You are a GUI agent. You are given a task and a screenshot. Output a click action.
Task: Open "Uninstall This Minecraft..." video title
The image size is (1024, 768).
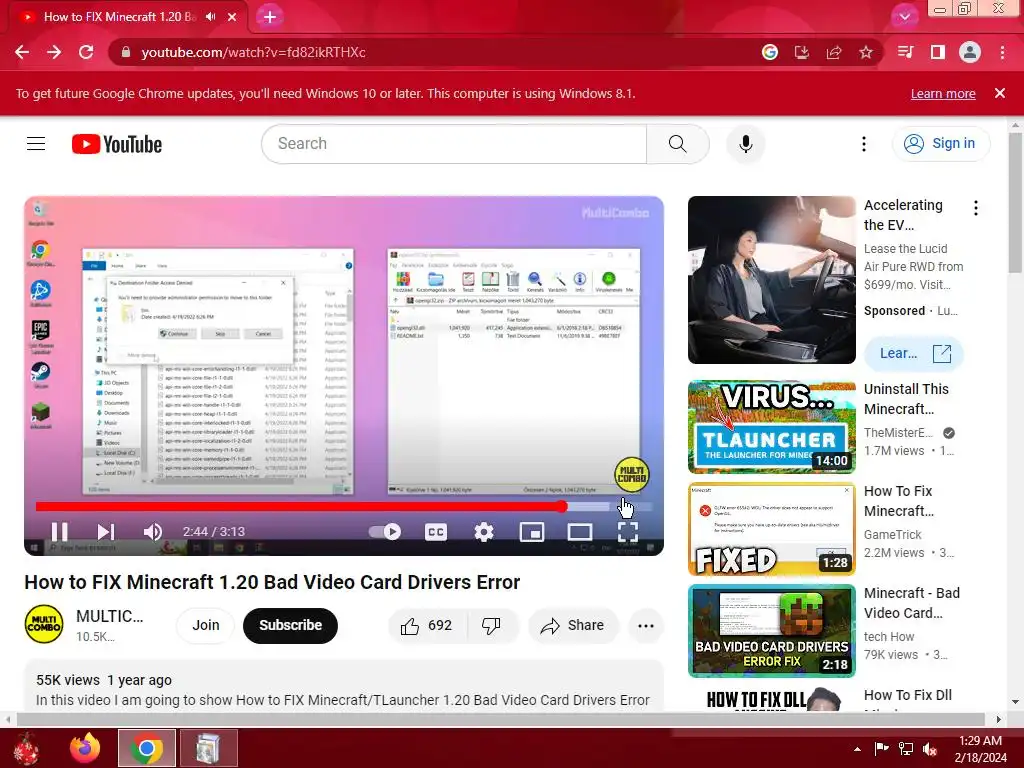coord(906,399)
